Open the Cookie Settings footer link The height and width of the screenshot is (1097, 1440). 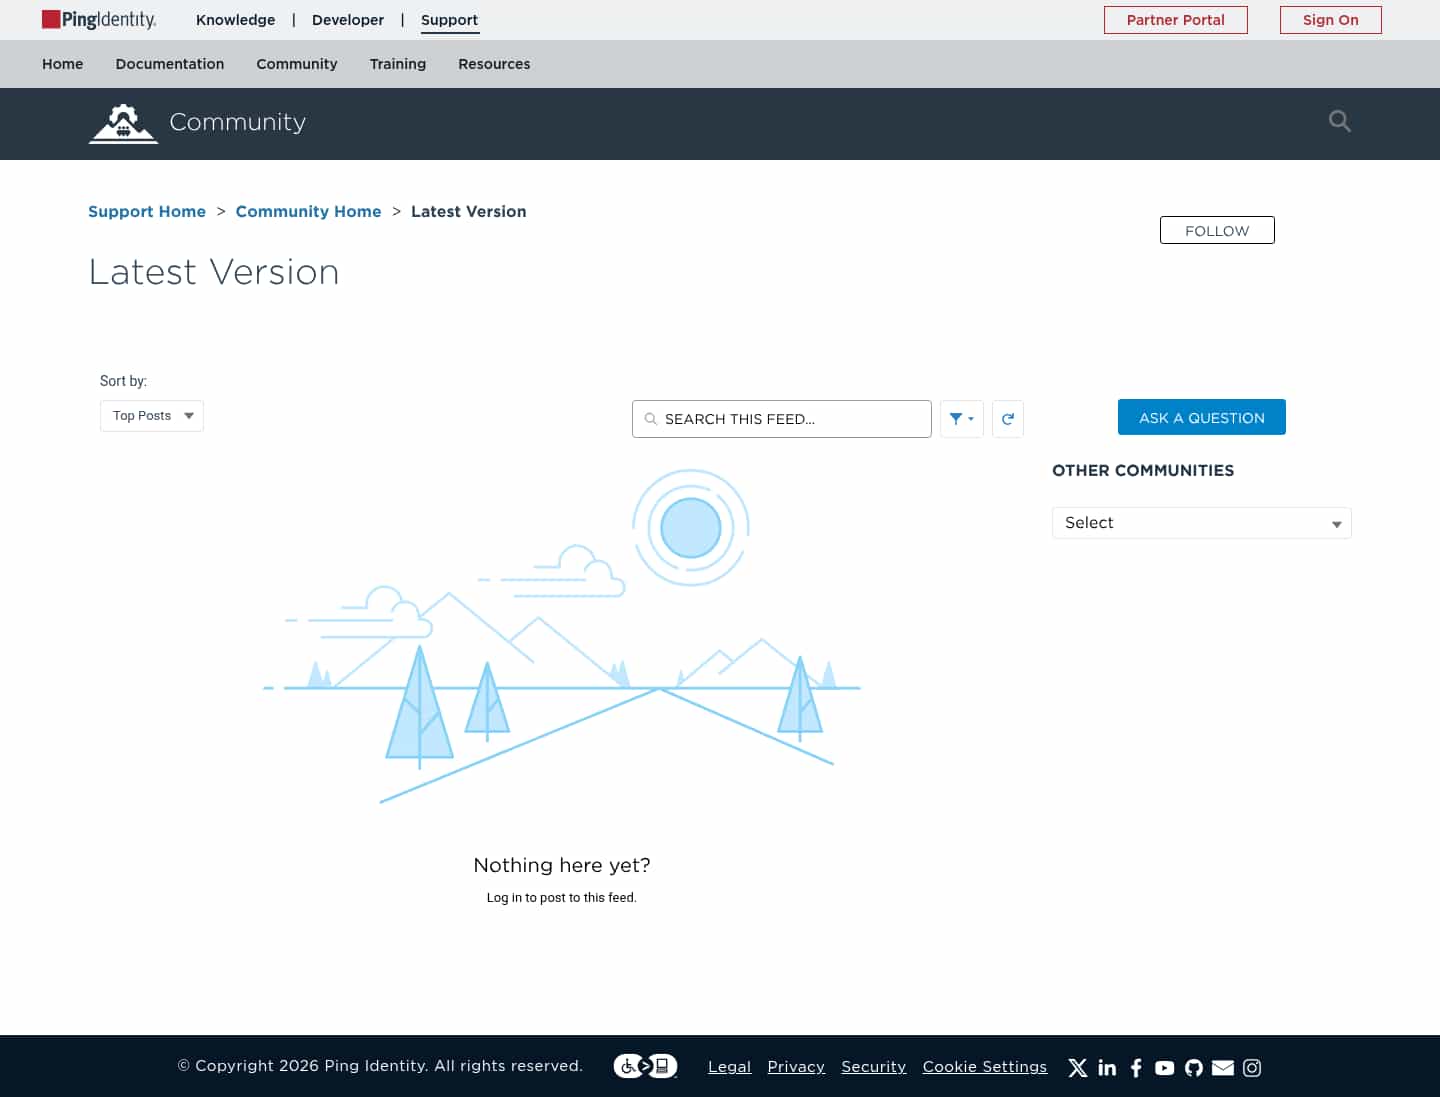[x=985, y=1067]
